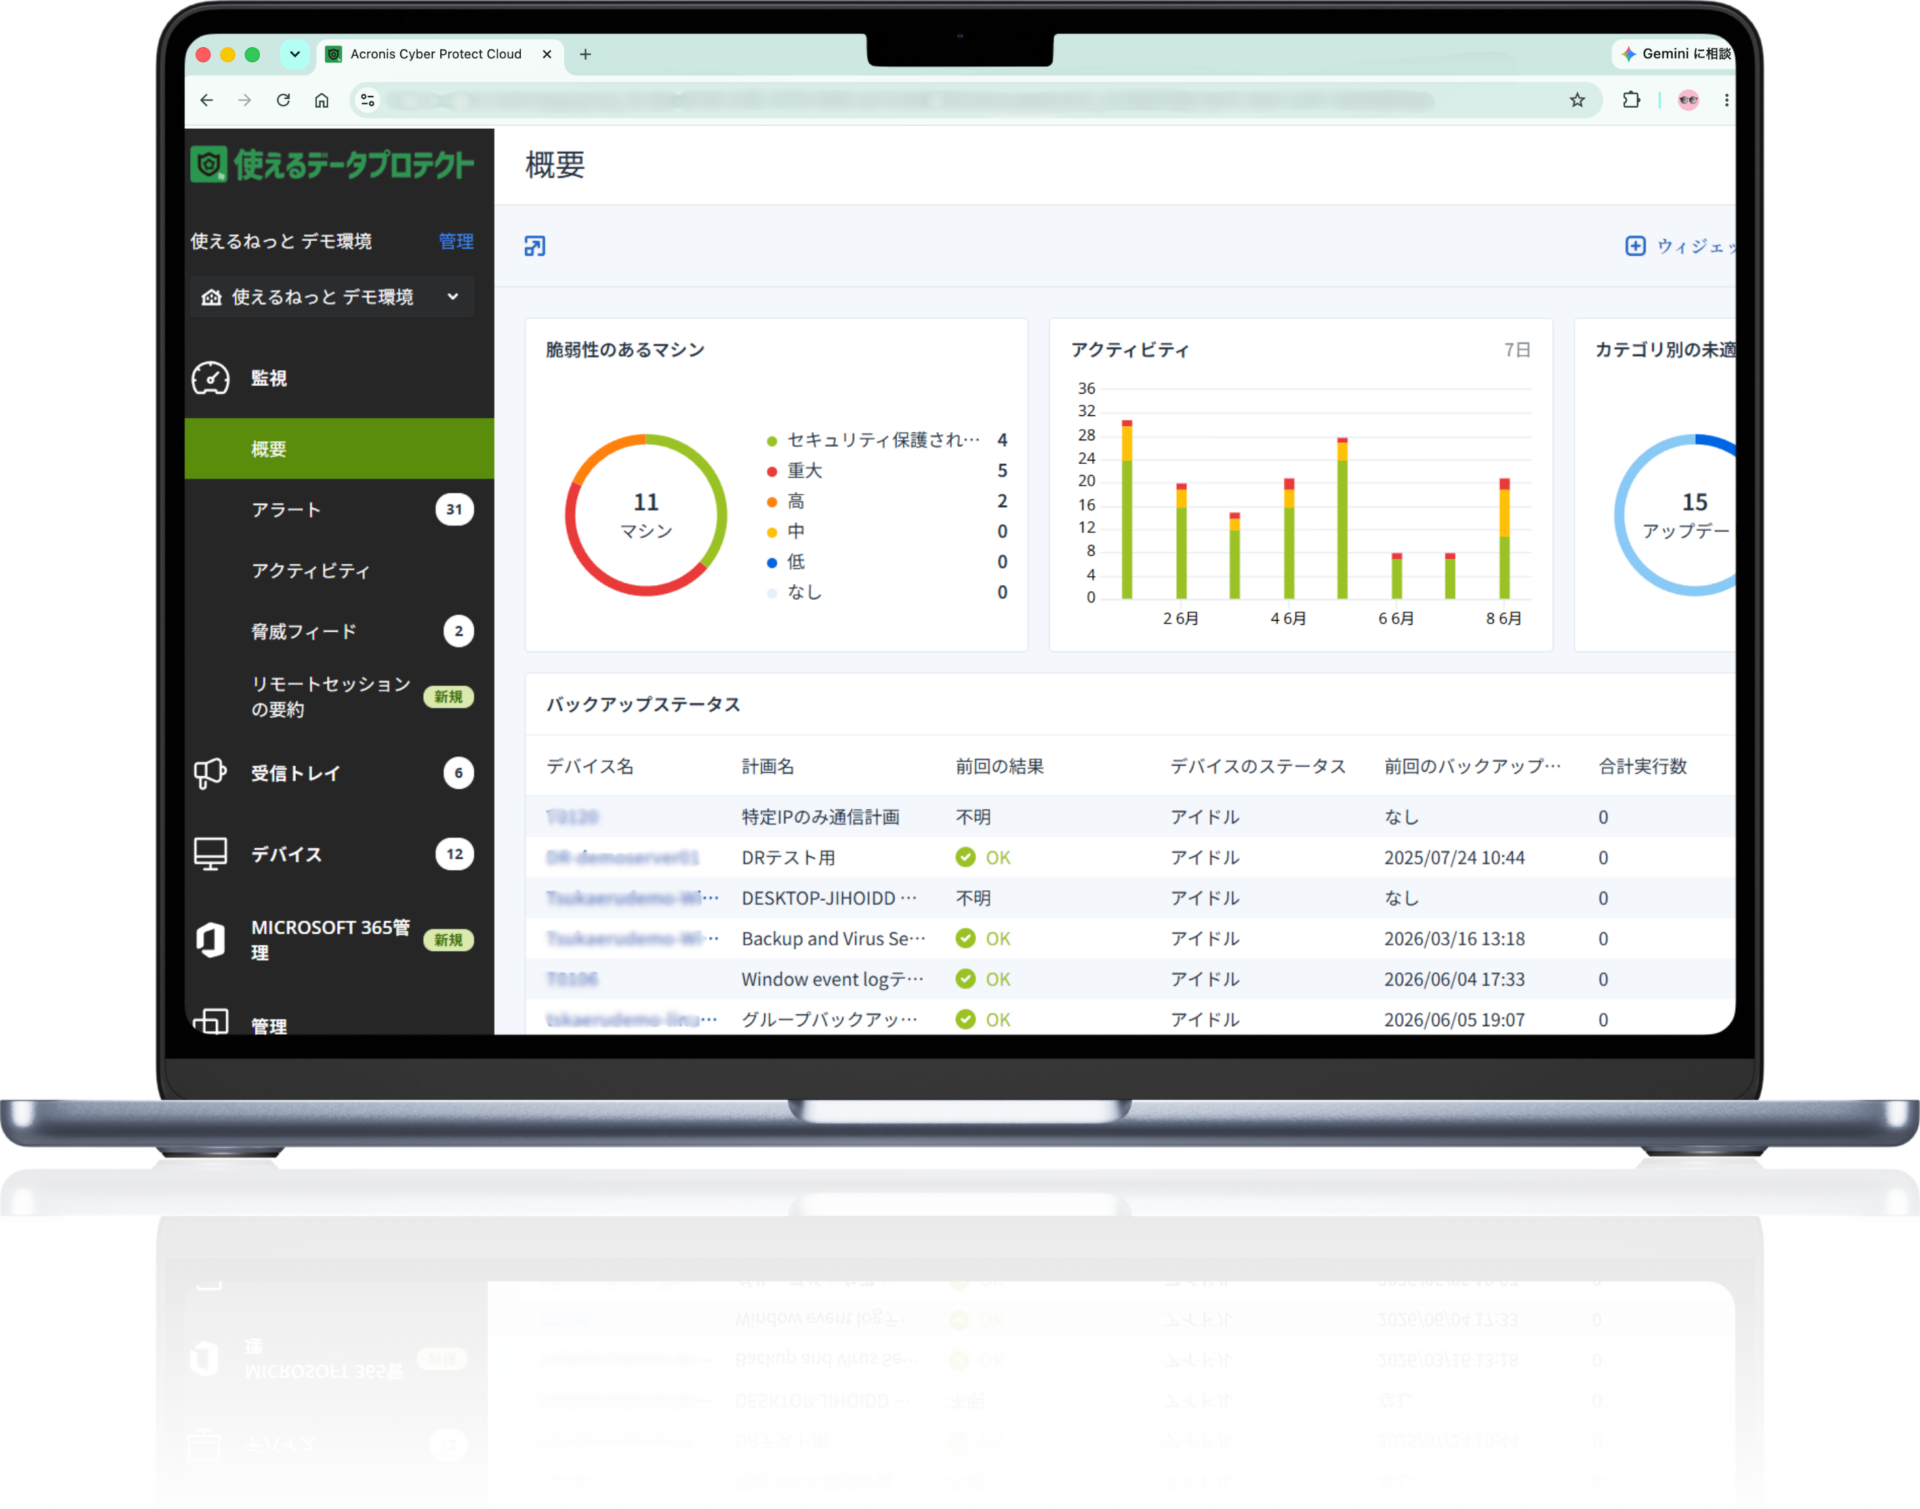Click the デバイス monitor icon
This screenshot has height=1509, width=1920.
pos(210,854)
